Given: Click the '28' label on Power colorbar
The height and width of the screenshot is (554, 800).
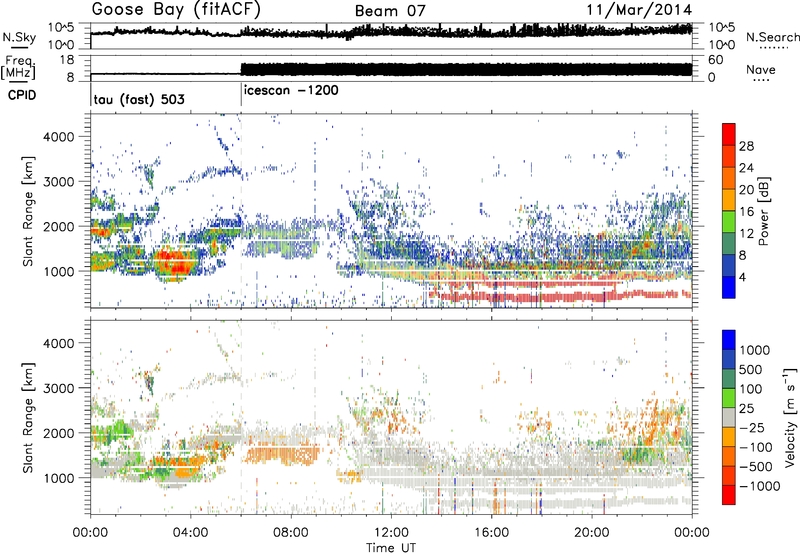Looking at the screenshot, I should tap(746, 146).
